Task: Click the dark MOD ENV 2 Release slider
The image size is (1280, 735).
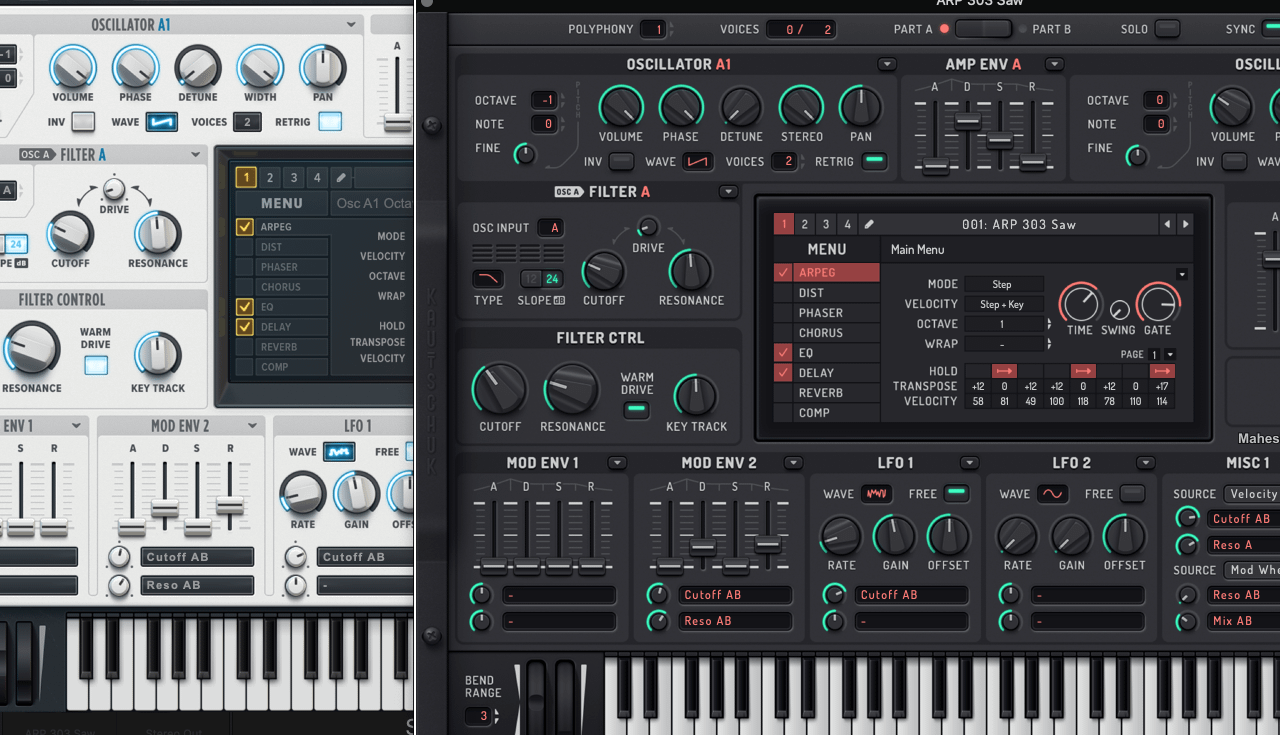Action: pyautogui.click(x=767, y=545)
